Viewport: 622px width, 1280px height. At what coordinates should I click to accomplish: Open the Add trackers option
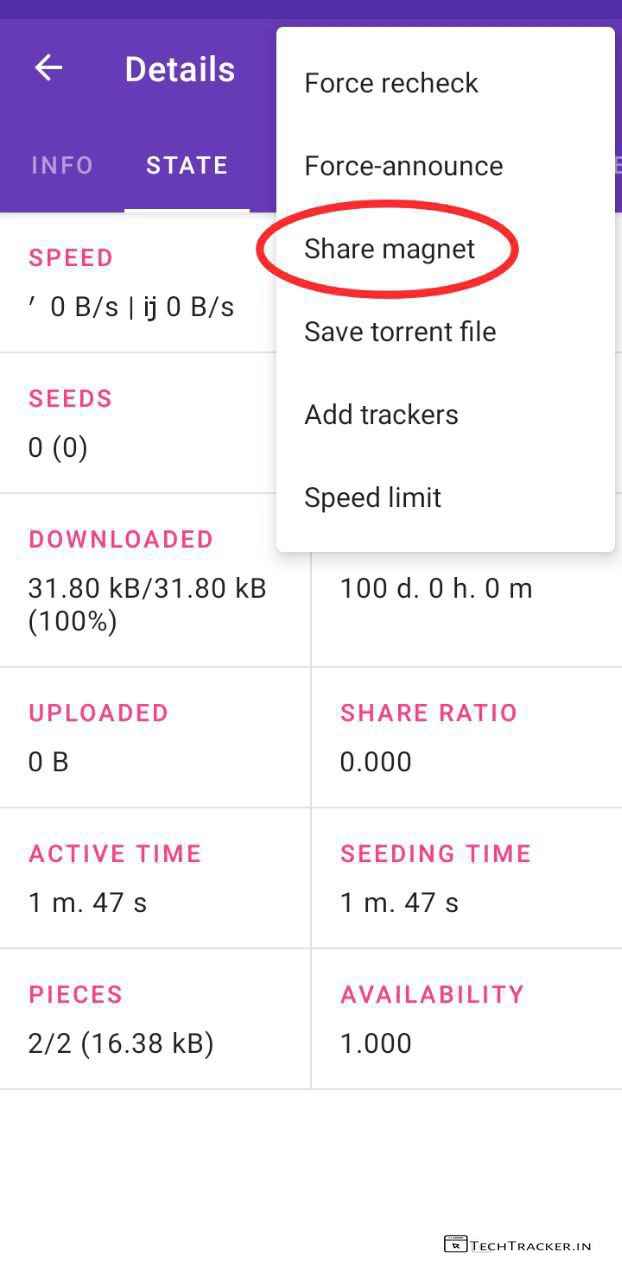(x=381, y=415)
